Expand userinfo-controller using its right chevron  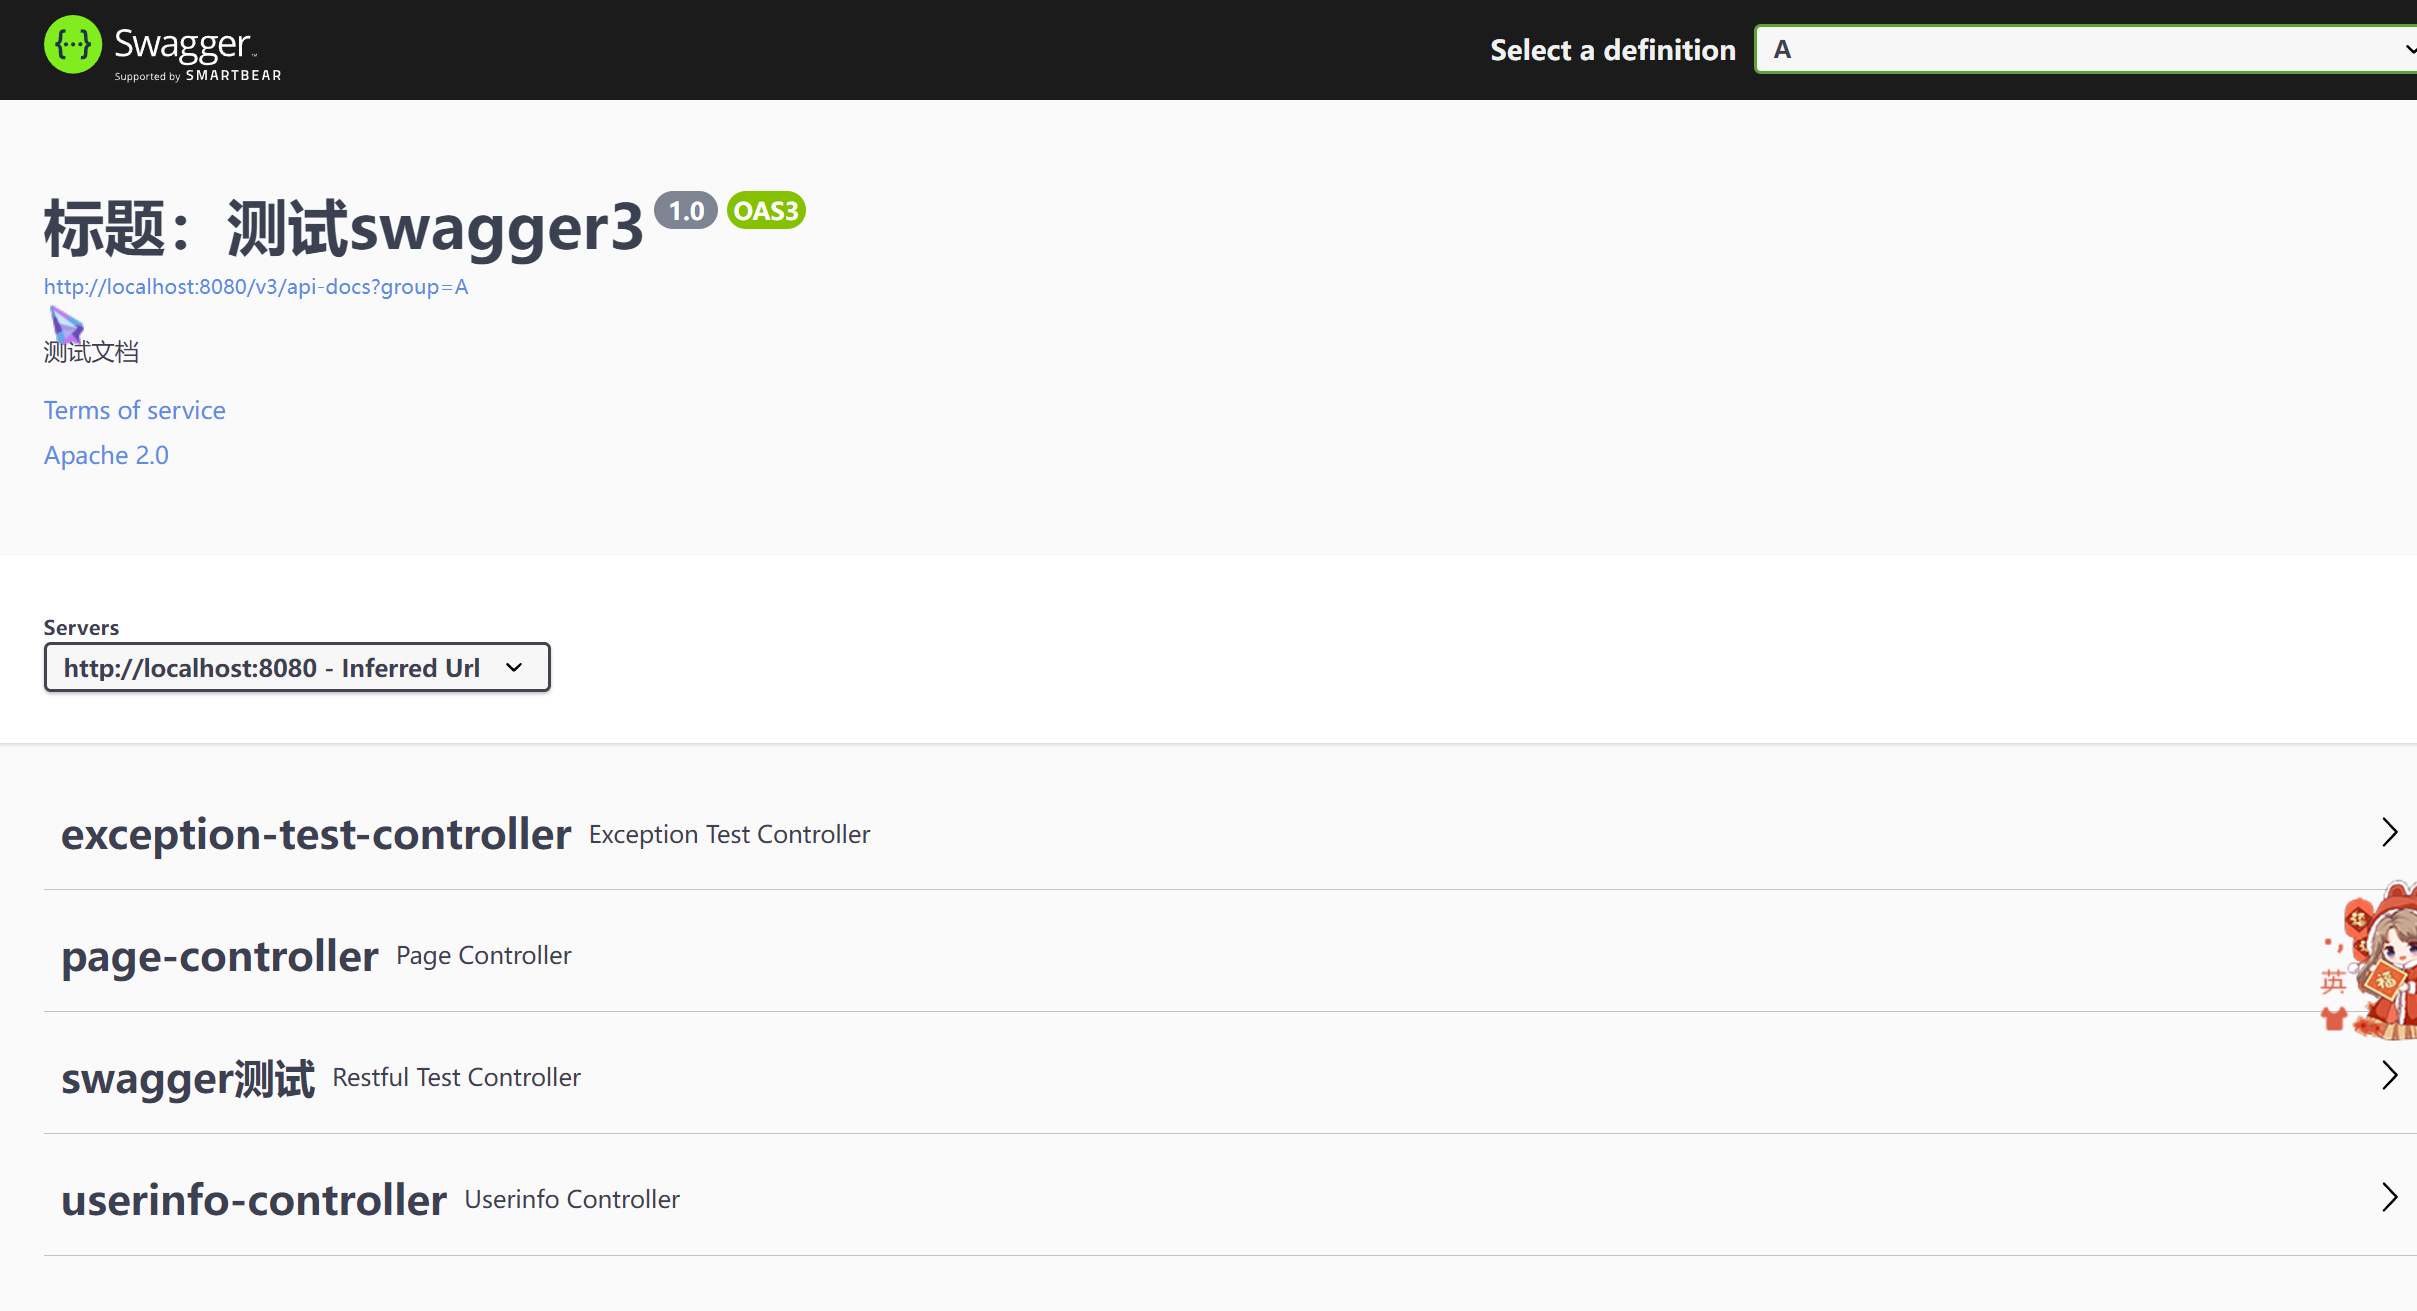(2389, 1197)
